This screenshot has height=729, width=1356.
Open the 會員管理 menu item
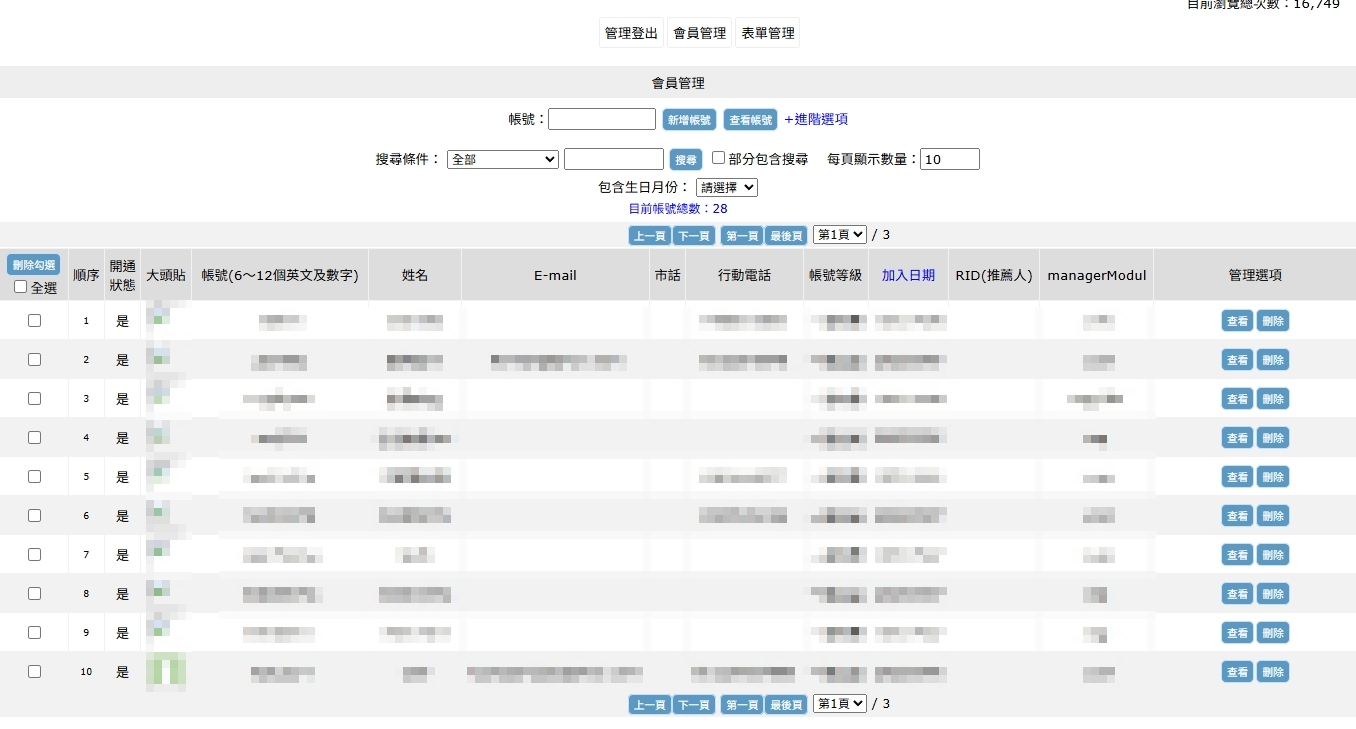coord(700,33)
